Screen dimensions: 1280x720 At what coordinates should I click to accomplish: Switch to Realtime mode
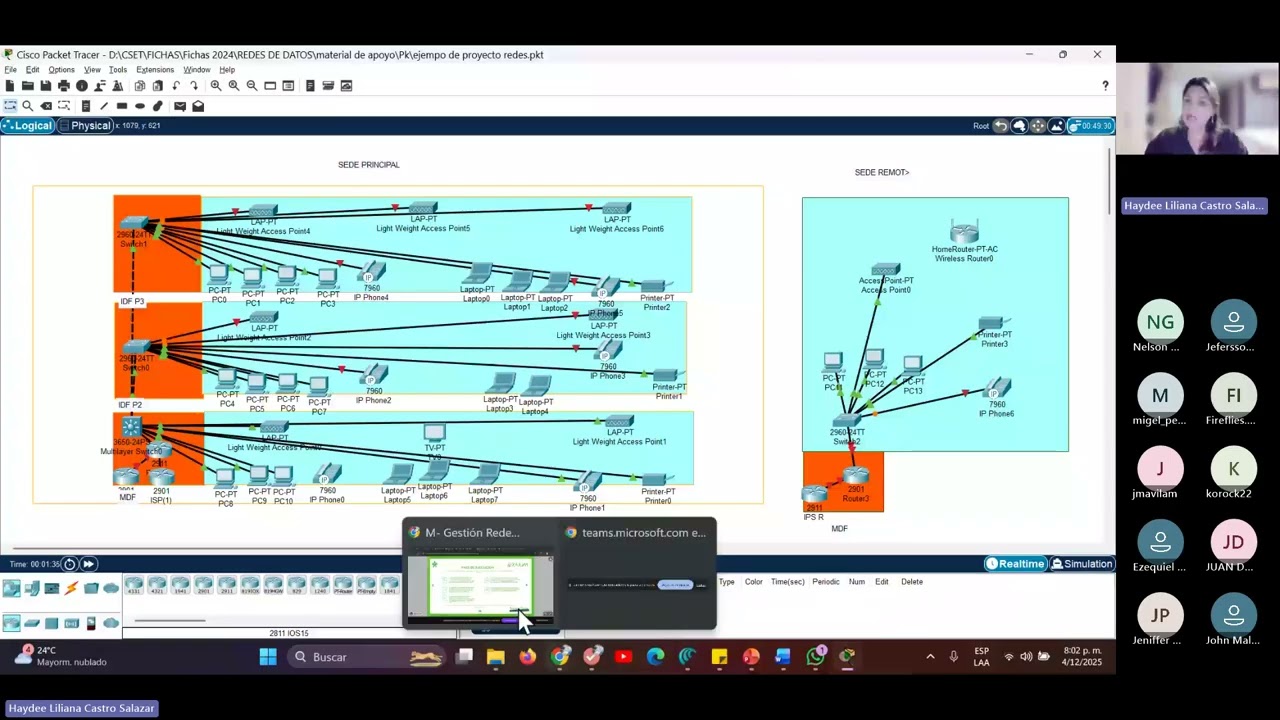tap(1015, 564)
